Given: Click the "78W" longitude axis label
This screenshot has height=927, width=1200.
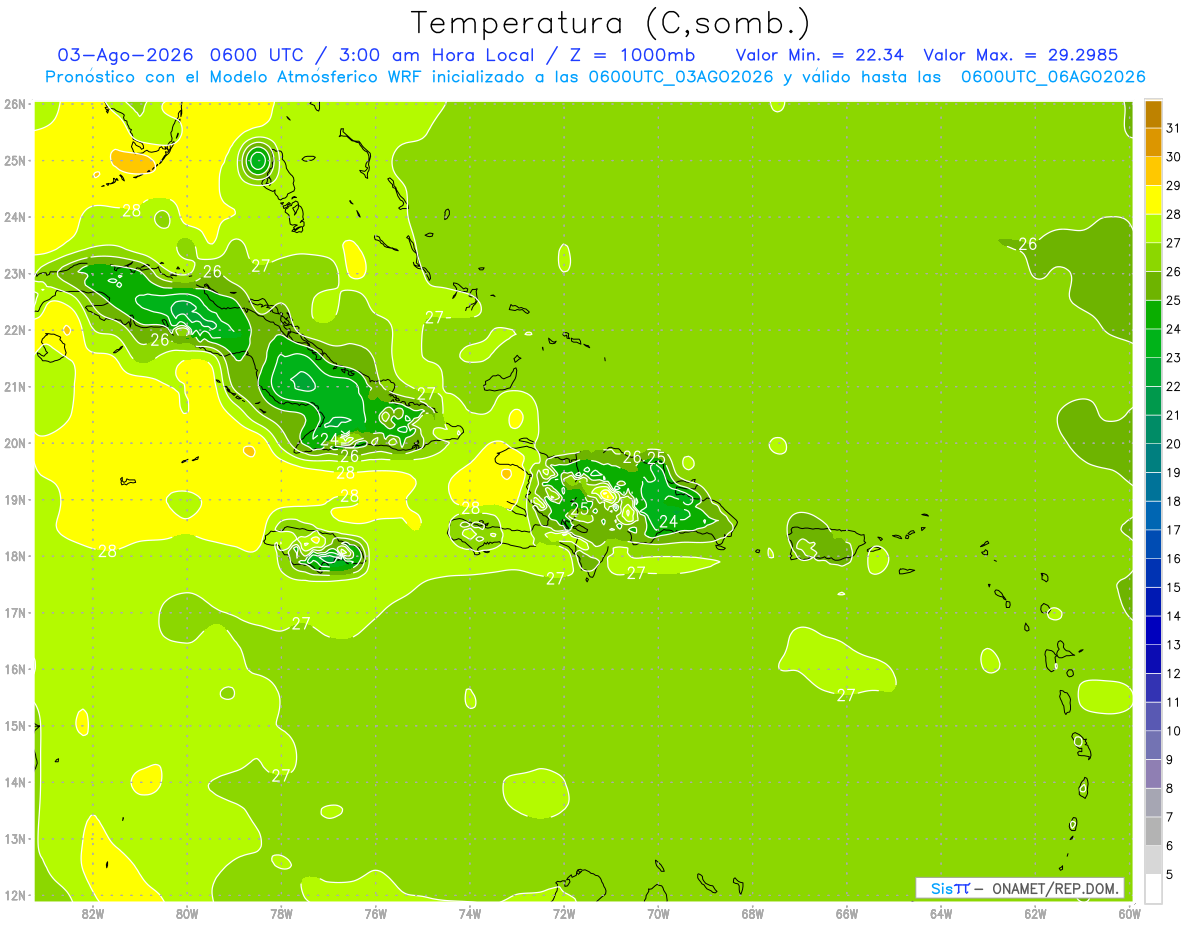Looking at the screenshot, I should click(281, 913).
